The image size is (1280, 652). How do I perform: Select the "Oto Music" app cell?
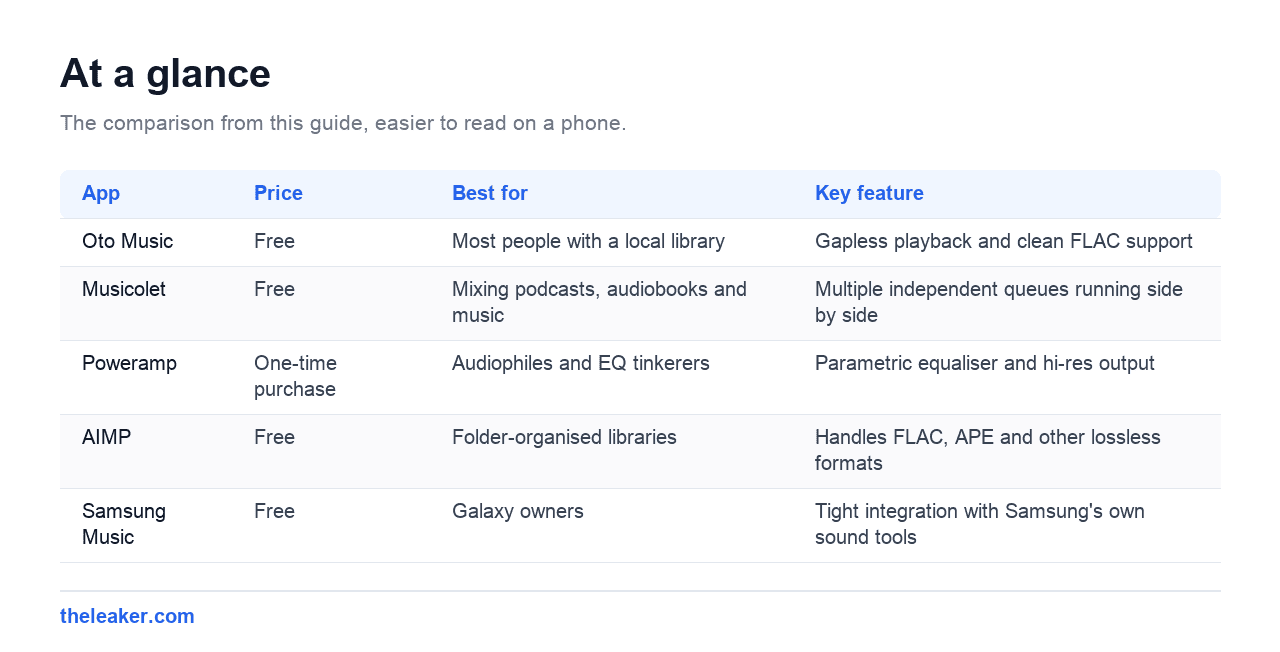click(x=127, y=241)
